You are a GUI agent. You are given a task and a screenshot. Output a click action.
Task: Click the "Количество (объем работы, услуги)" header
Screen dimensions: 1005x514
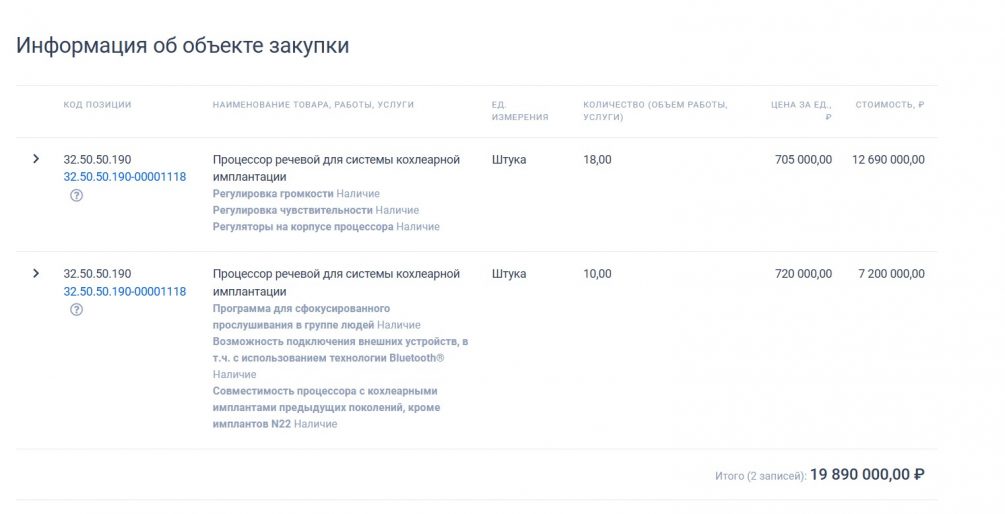point(655,110)
